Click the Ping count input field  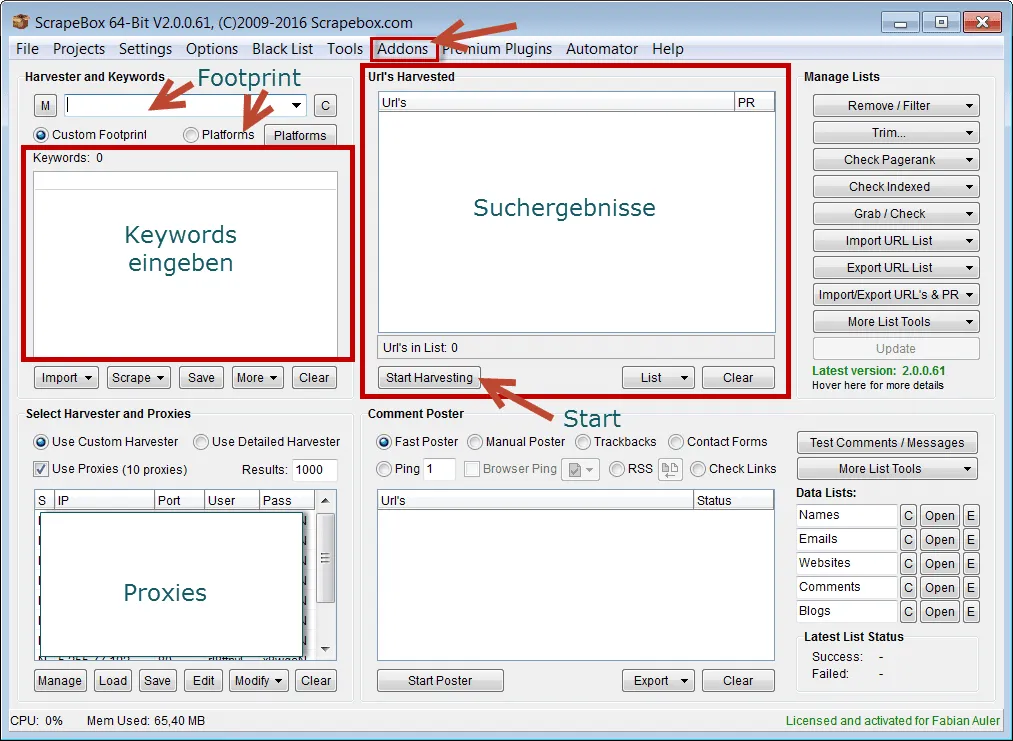tap(439, 469)
